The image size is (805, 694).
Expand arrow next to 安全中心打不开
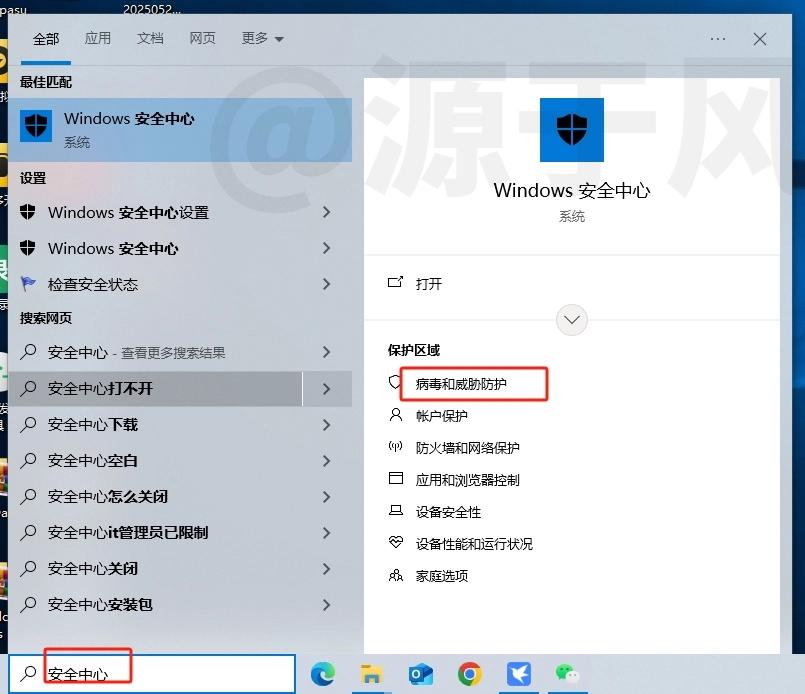tap(326, 389)
